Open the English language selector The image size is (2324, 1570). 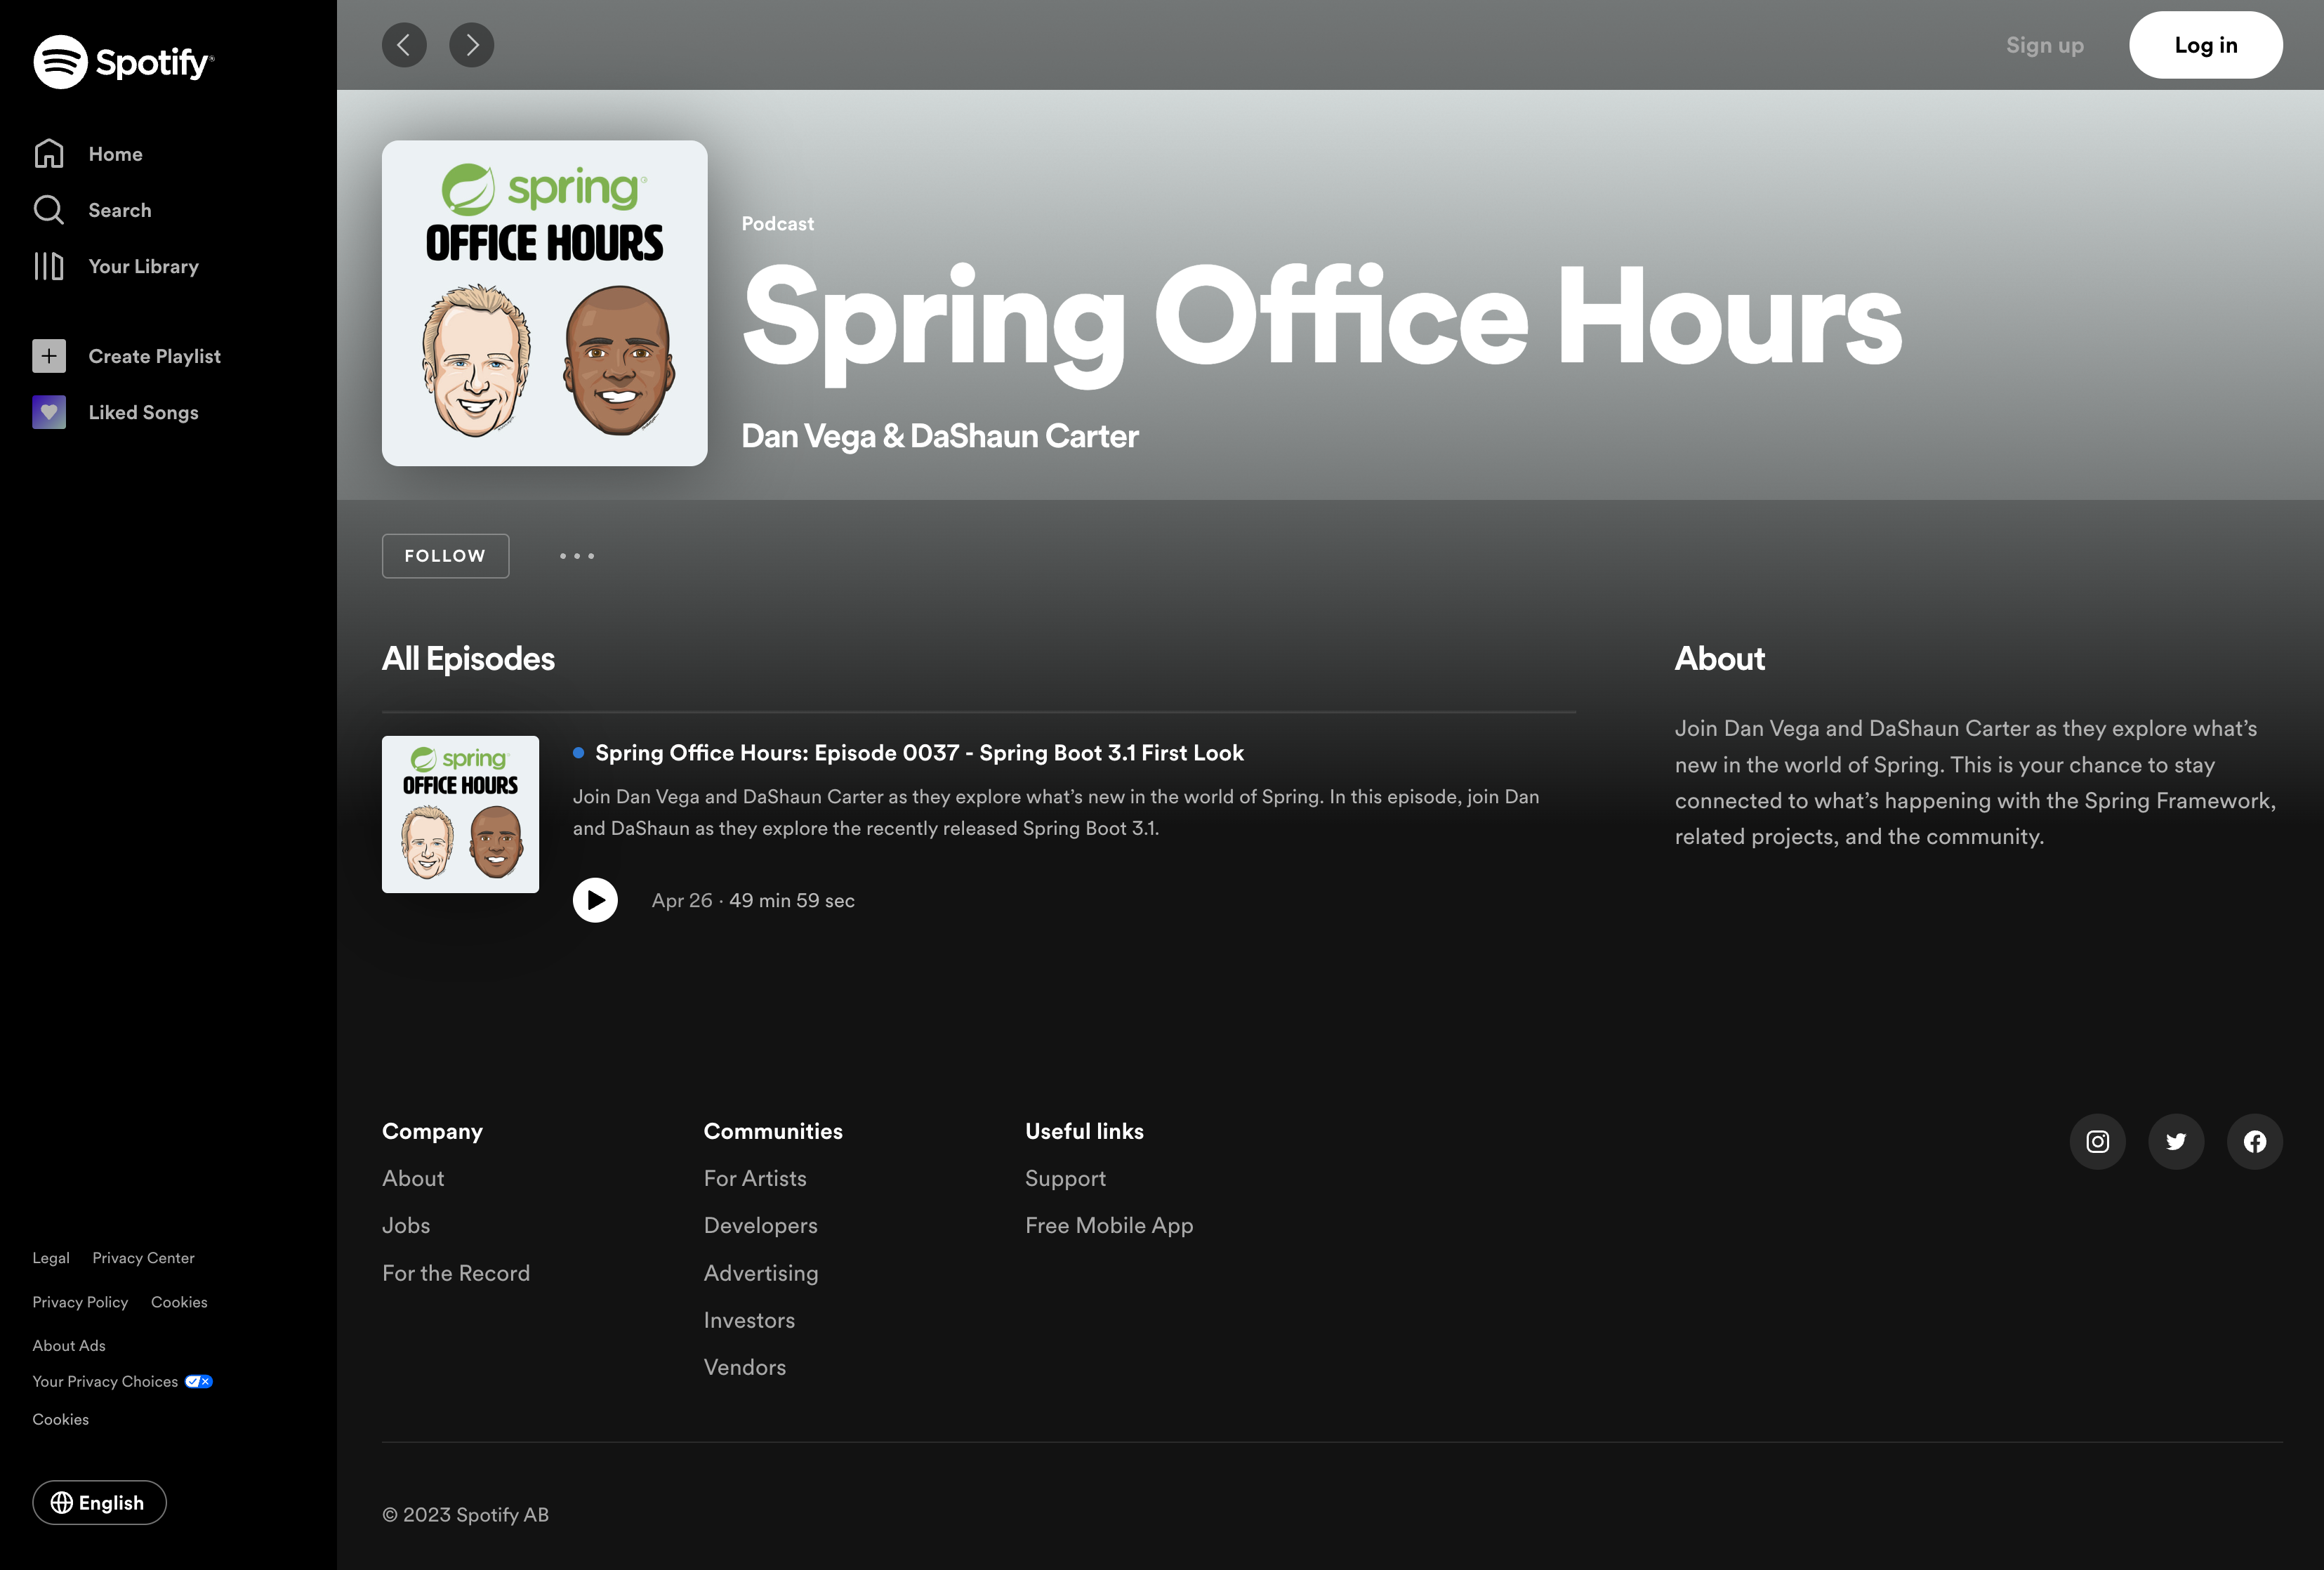pyautogui.click(x=99, y=1502)
